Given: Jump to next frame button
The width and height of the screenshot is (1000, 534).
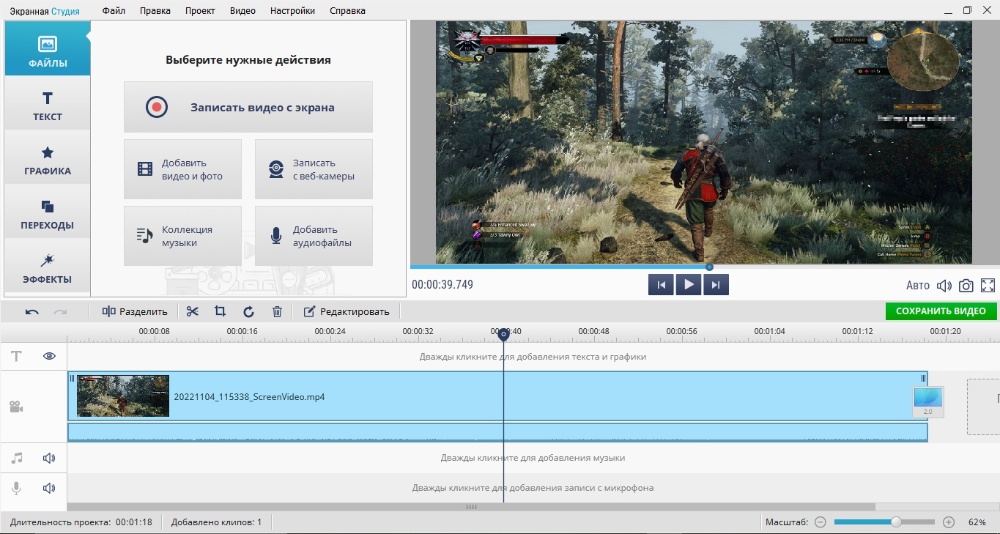Looking at the screenshot, I should (x=716, y=285).
